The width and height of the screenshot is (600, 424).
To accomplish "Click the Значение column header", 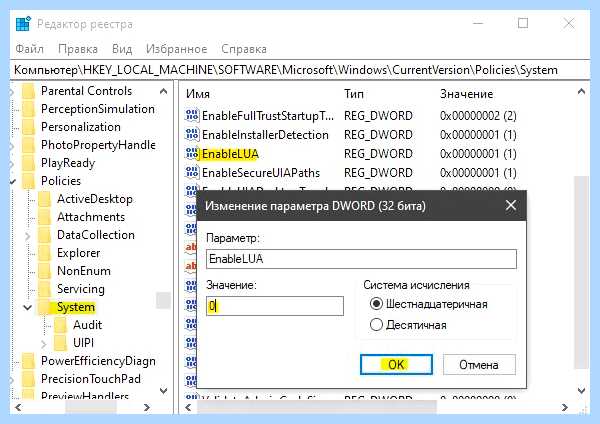I will pos(466,94).
